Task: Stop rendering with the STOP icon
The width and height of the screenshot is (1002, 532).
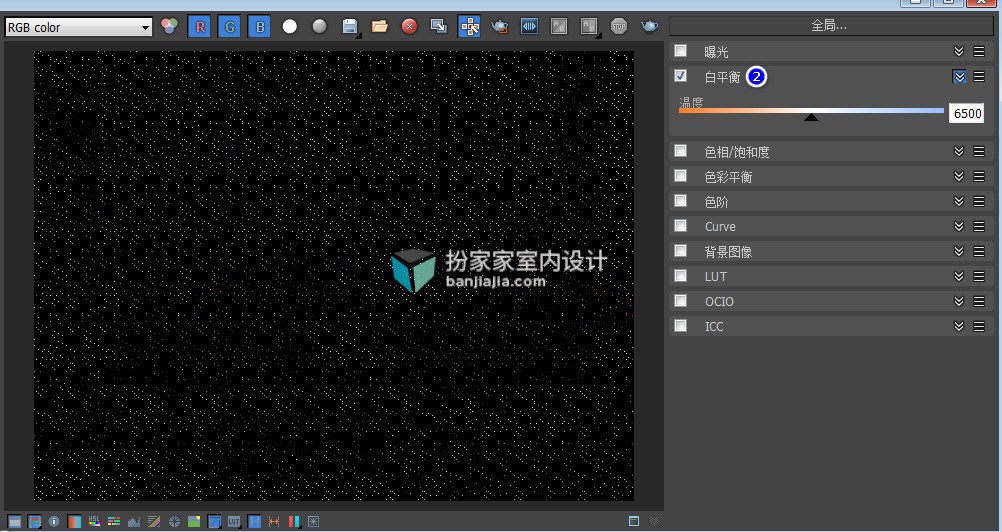Action: tap(619, 26)
